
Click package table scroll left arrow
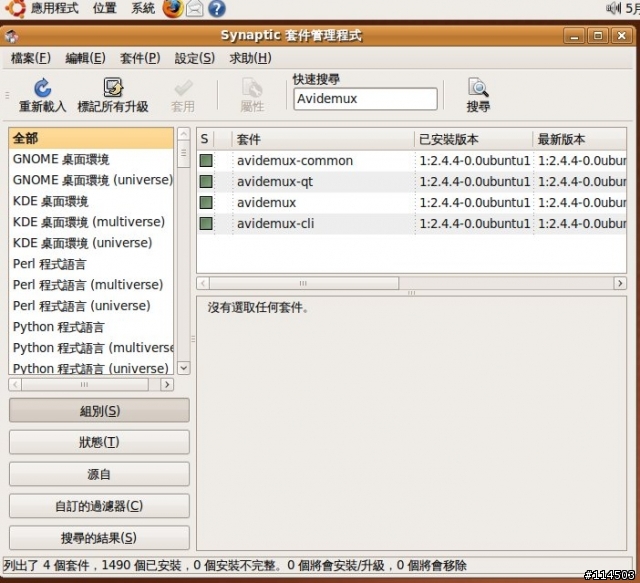[203, 283]
